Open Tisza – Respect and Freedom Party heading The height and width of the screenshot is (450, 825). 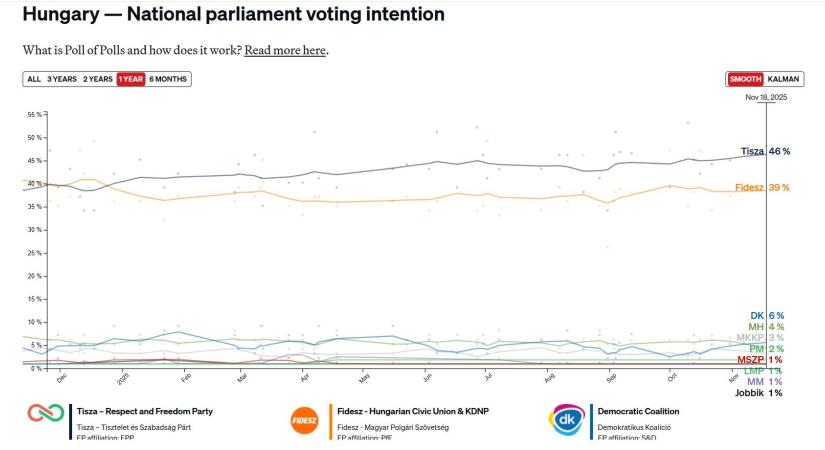tap(145, 411)
